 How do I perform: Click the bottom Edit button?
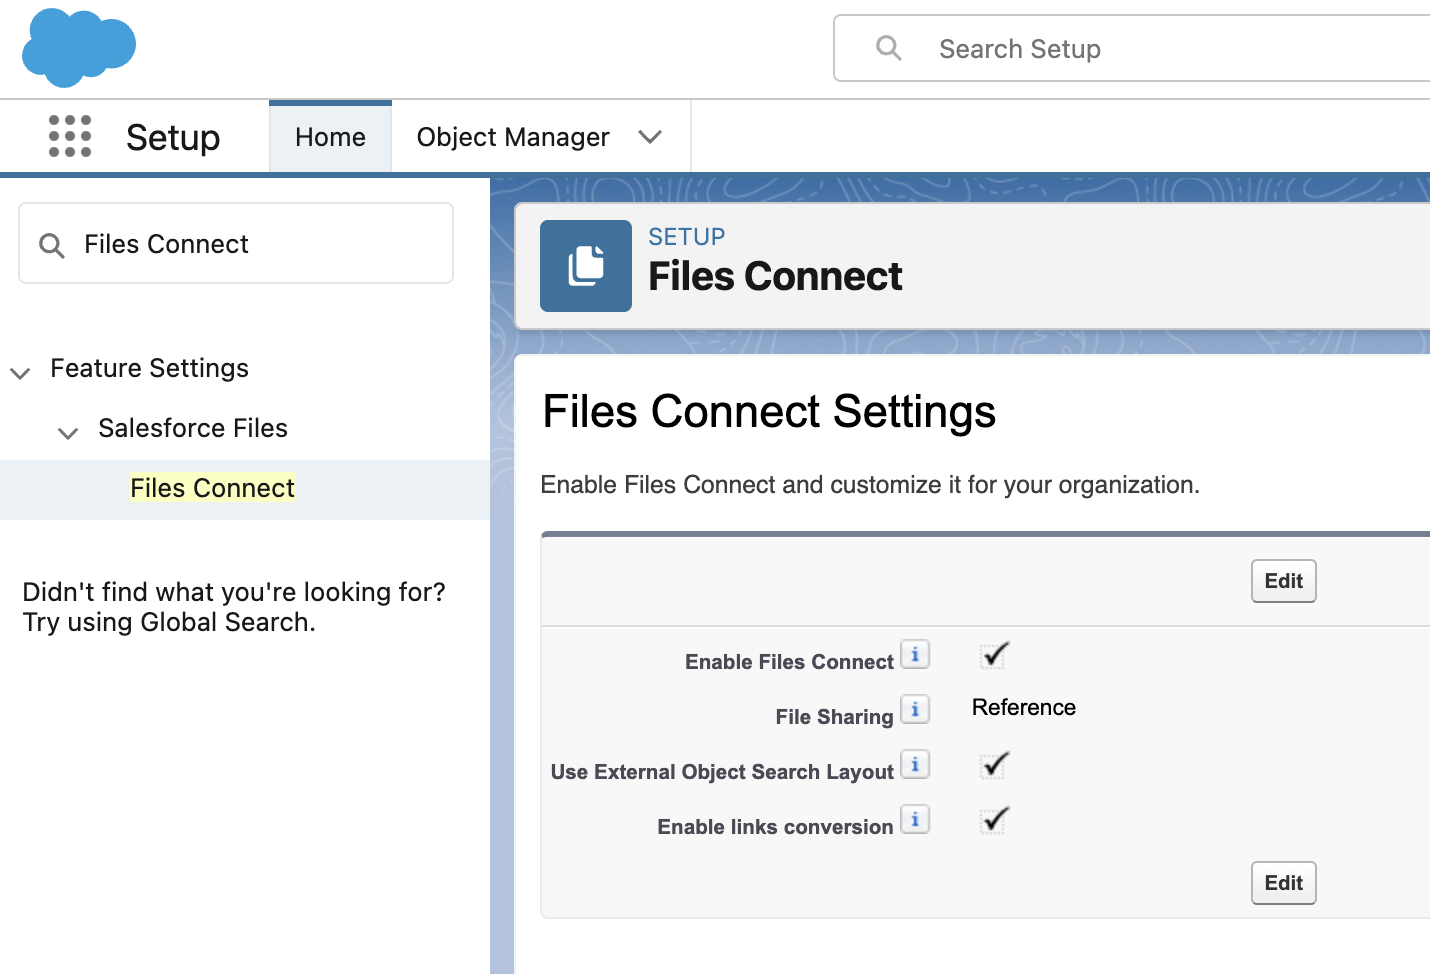(1283, 883)
